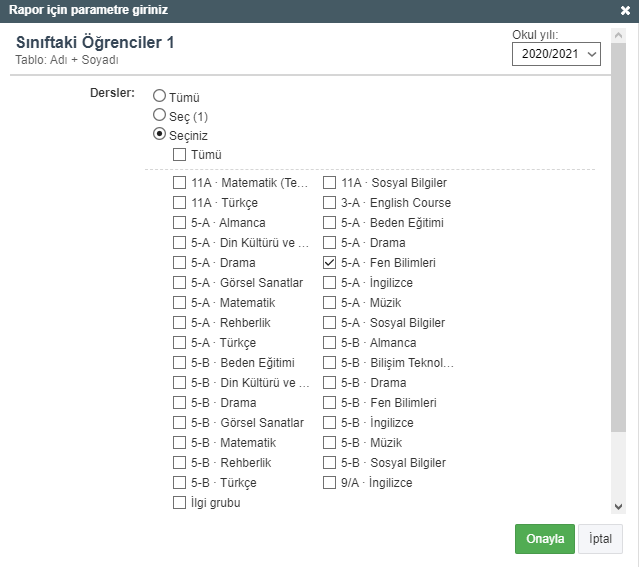Check 3-A English Course
The height and width of the screenshot is (567, 639).
(x=329, y=203)
